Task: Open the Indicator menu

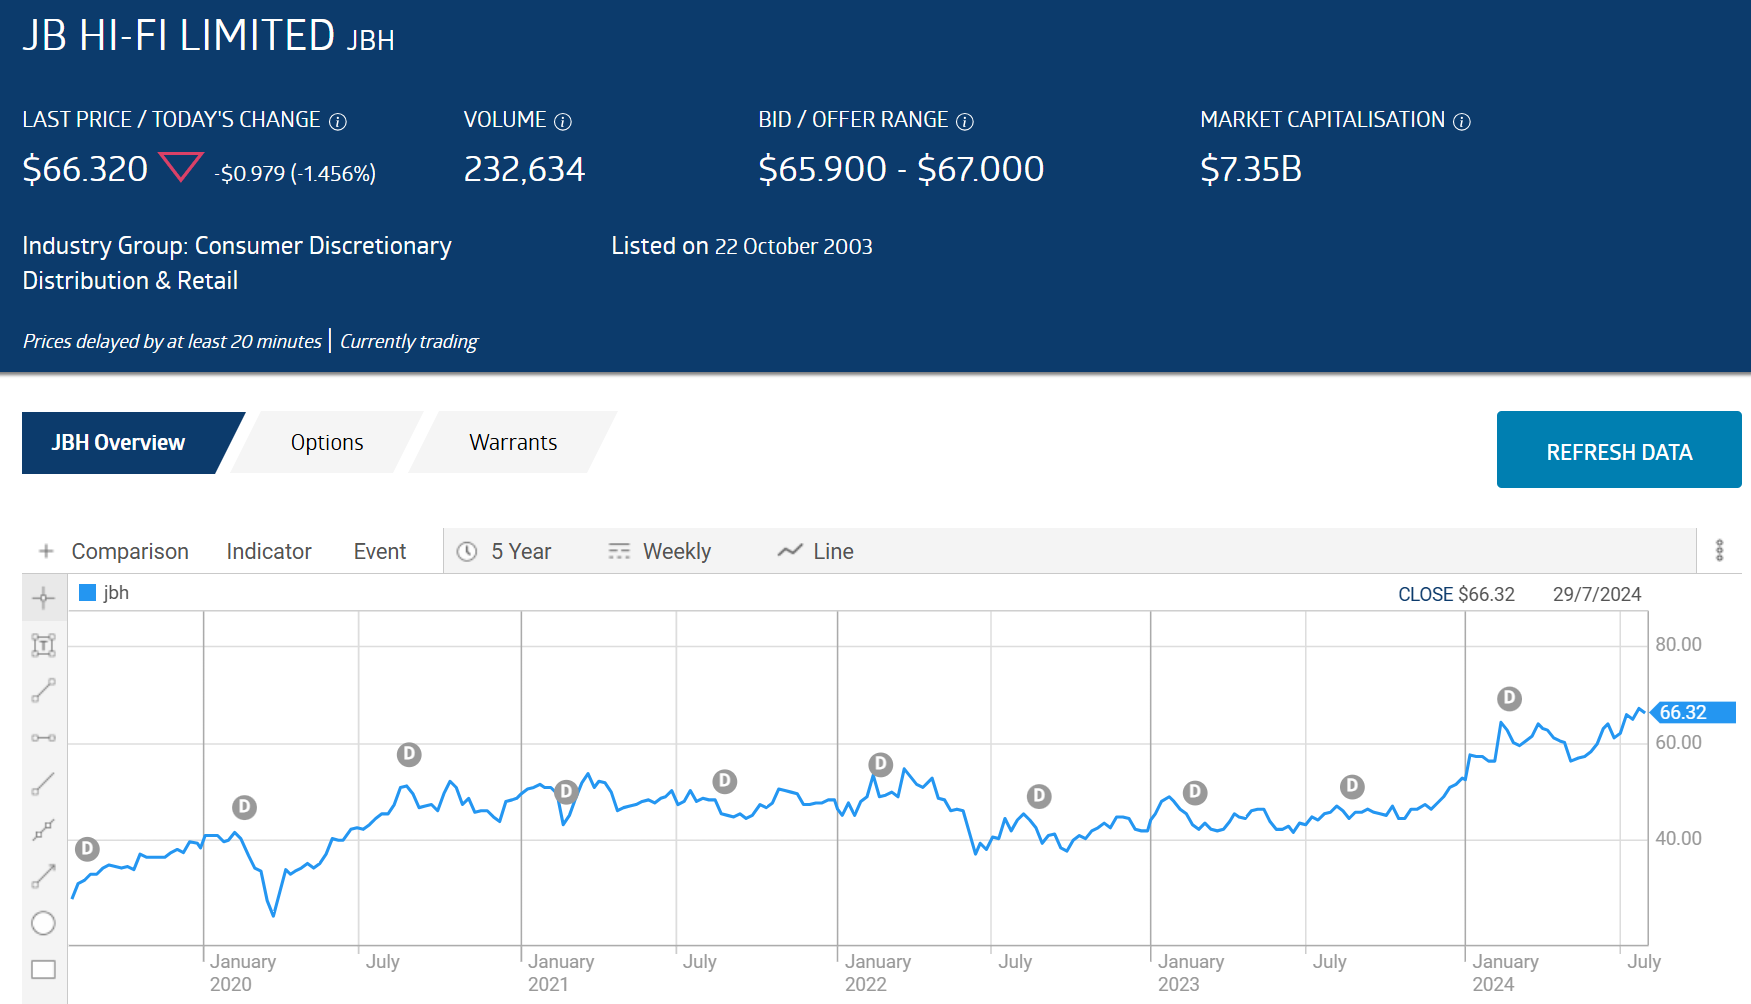Action: pyautogui.click(x=269, y=551)
